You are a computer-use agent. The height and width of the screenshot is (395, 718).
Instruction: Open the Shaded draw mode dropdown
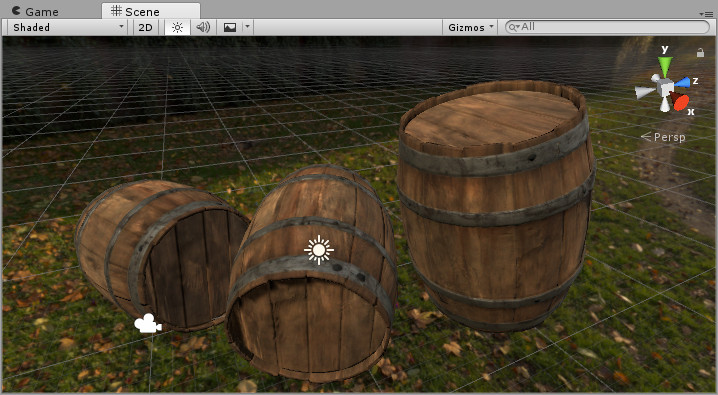pyautogui.click(x=68, y=27)
